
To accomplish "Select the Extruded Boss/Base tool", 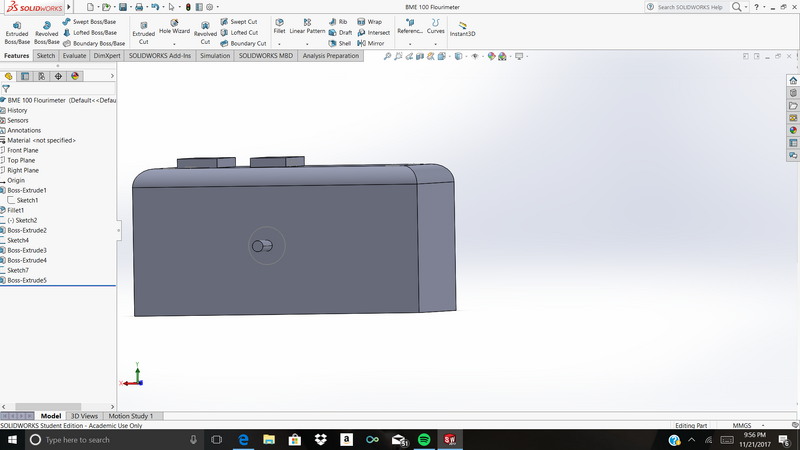I will pyautogui.click(x=17, y=30).
